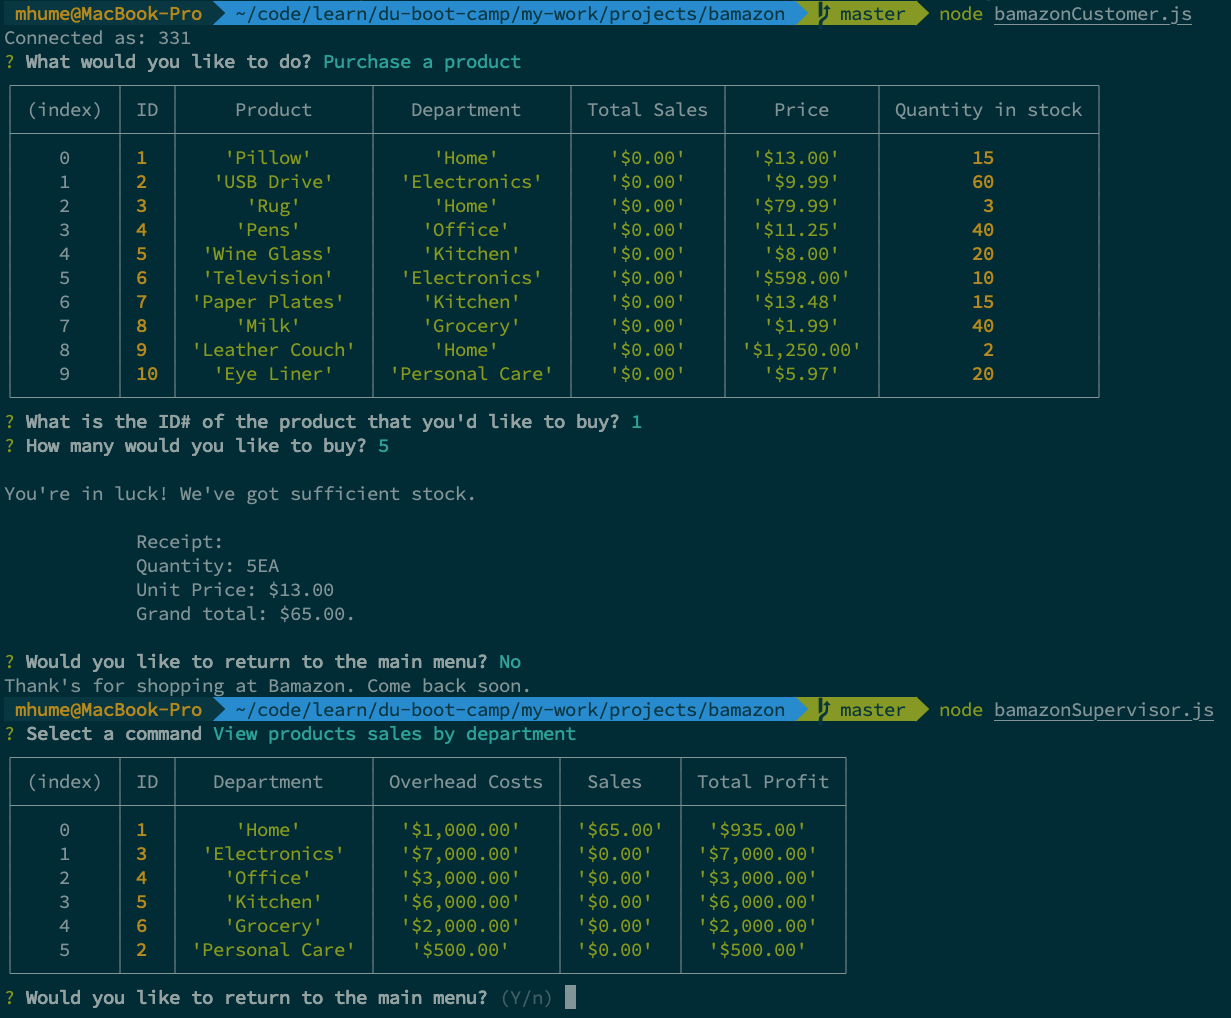1231x1018 pixels.
Task: Click the Home department sales value '$65.00'
Action: point(620,830)
